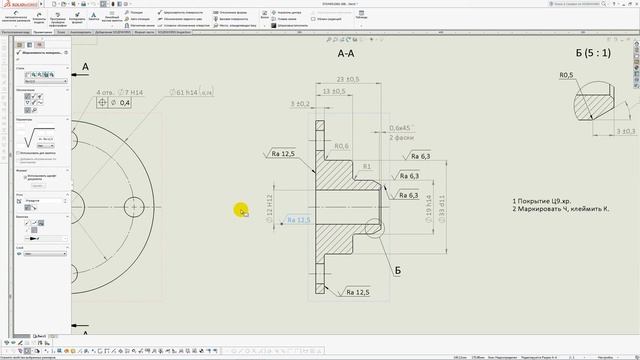The width and height of the screenshot is (640, 360).
Task: Click the Авто позиция (Auto Balloon) tool
Action: (x=137, y=19)
